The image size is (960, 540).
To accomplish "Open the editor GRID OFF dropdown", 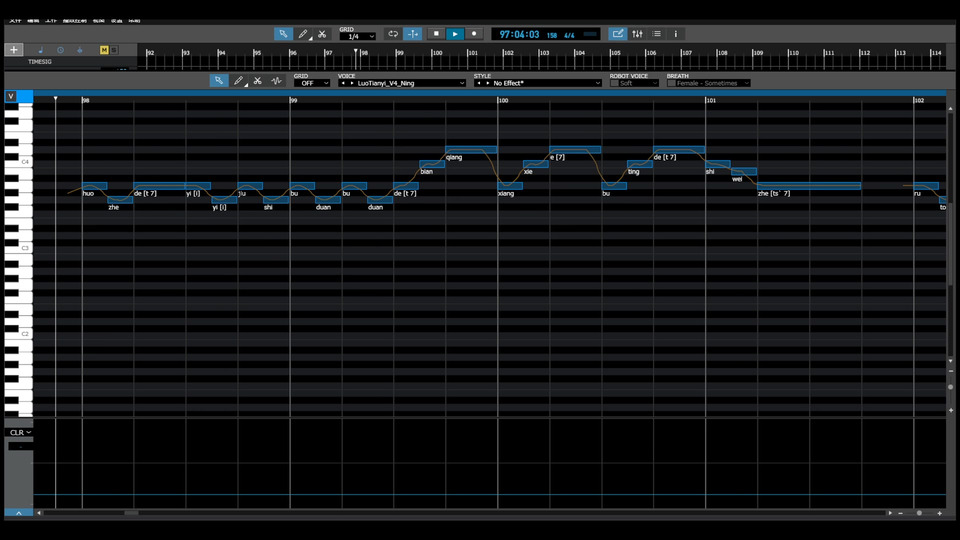I will point(312,83).
